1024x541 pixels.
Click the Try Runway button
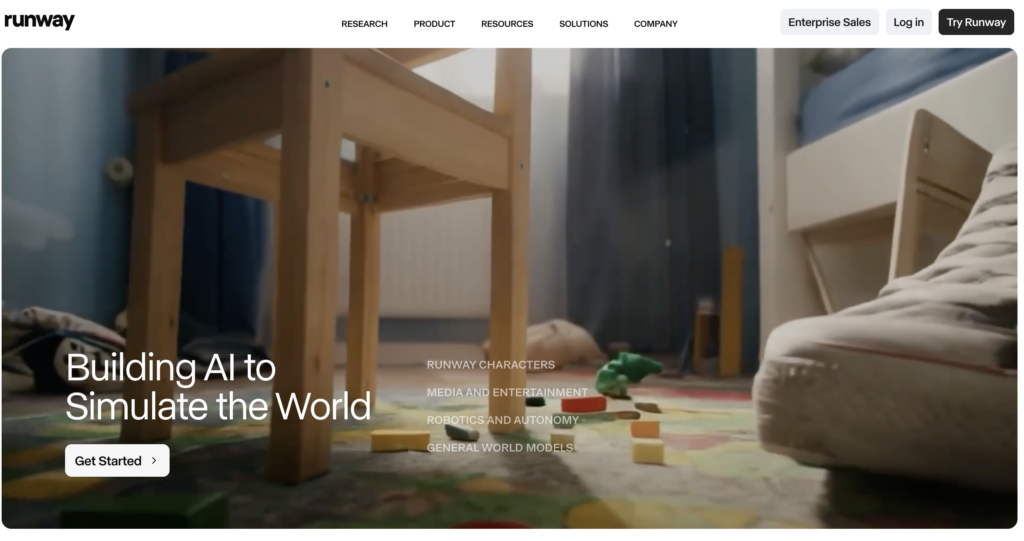(x=976, y=22)
